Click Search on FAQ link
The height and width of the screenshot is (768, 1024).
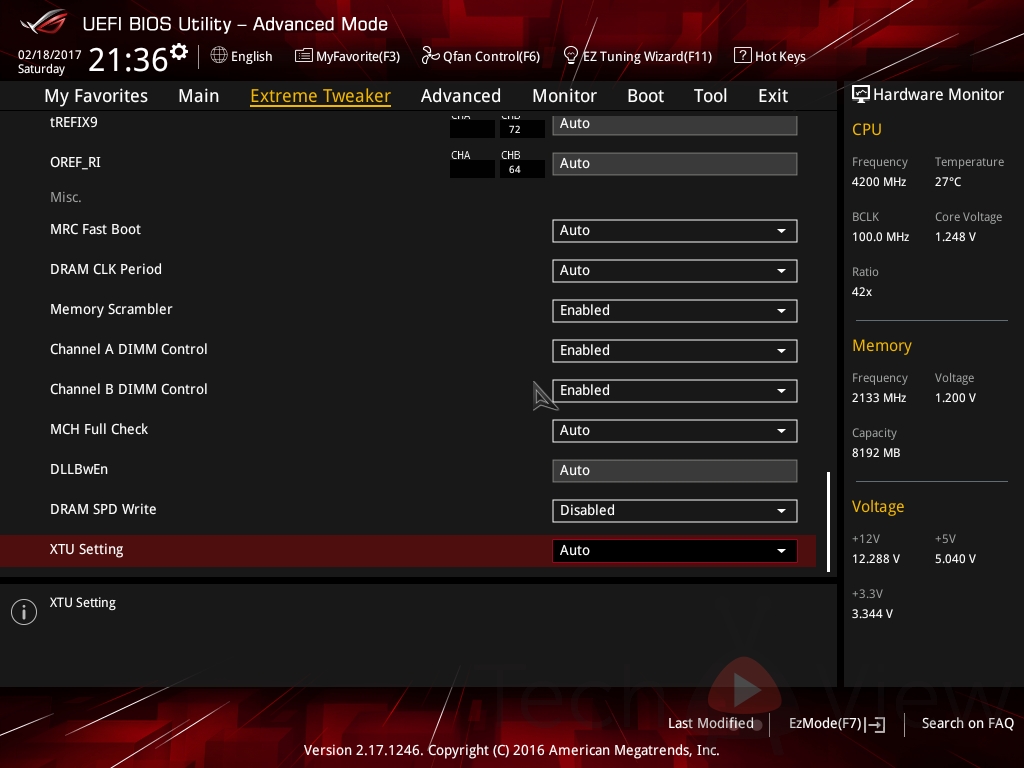(x=967, y=723)
